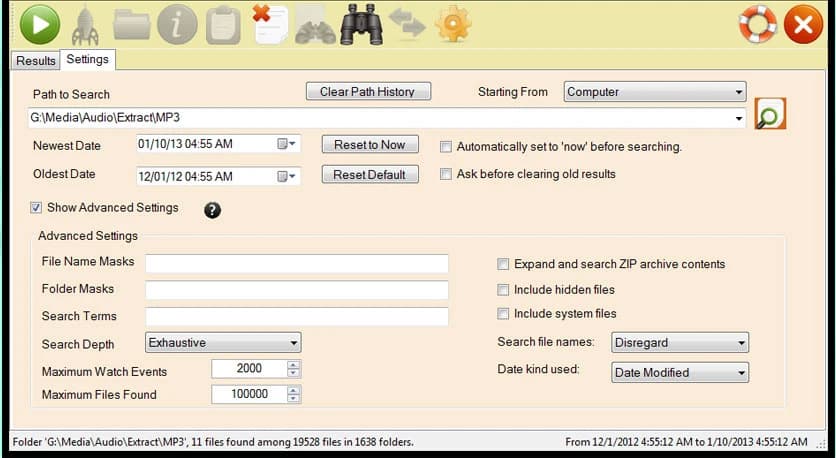Open help via the lifebuoy icon
Image resolution: width=836 pixels, height=458 pixels.
758,25
